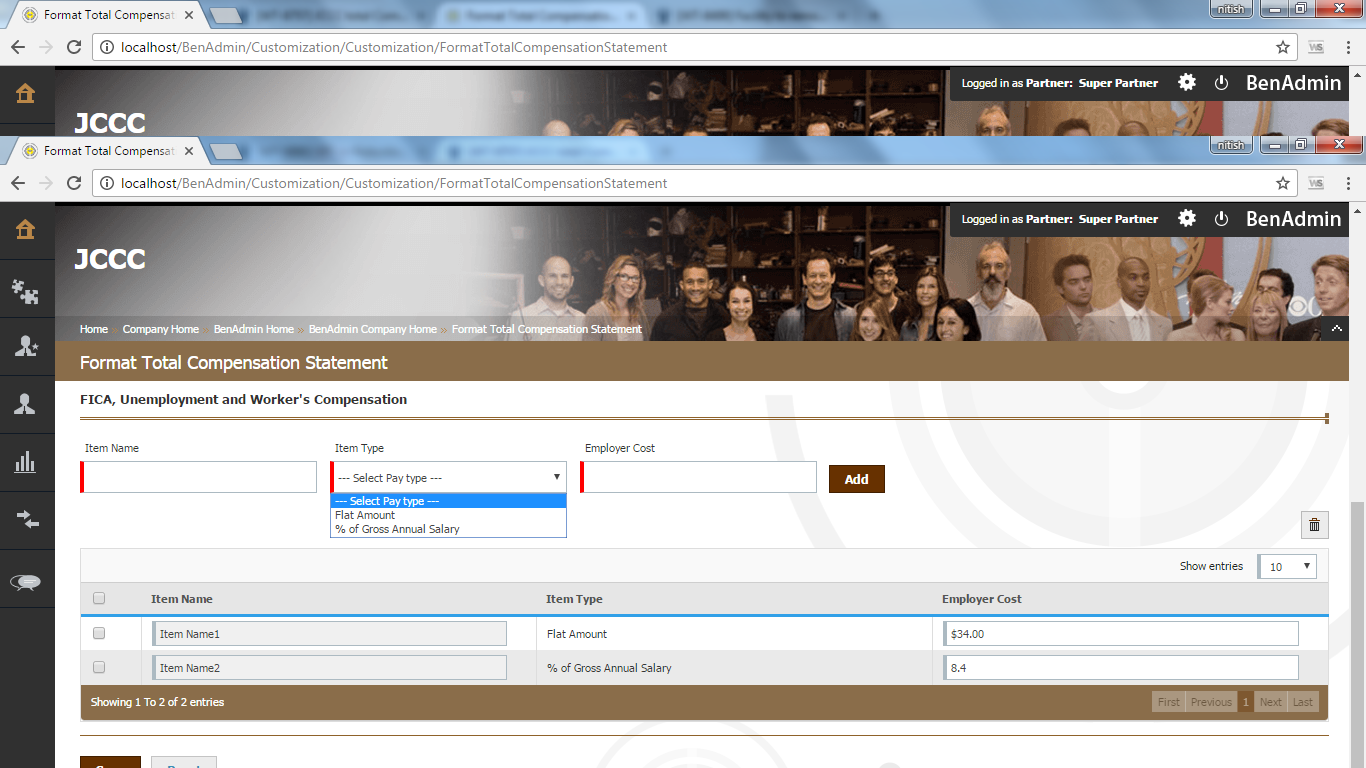This screenshot has height=768, width=1366.
Task: Open Chrome menu in the front window
Action: tap(1347, 183)
